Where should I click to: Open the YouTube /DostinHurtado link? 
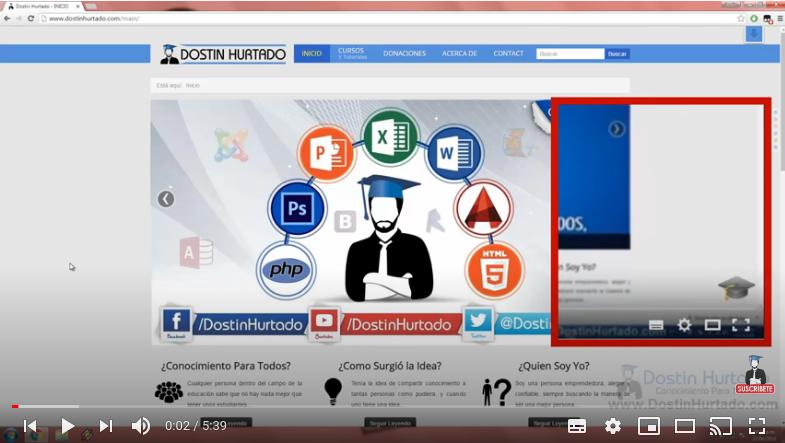pyautogui.click(x=384, y=324)
